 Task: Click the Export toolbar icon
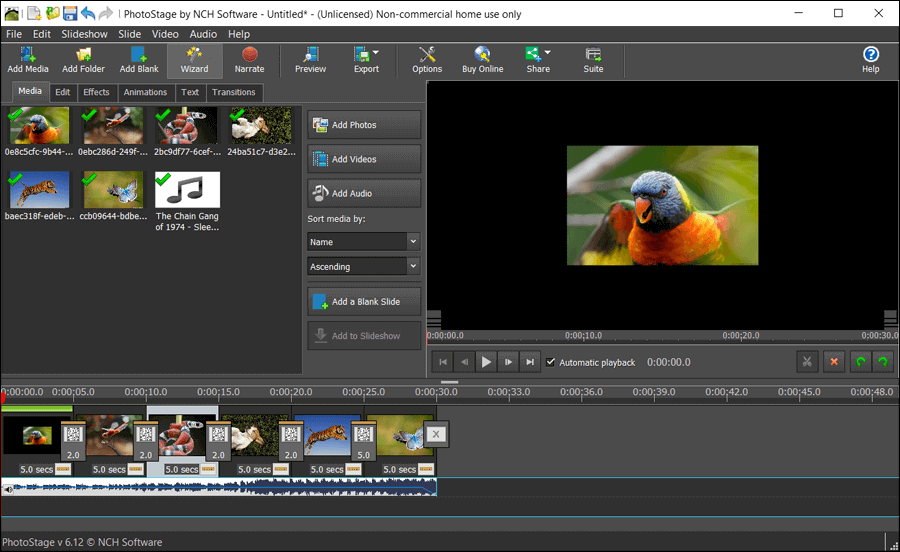click(362, 55)
